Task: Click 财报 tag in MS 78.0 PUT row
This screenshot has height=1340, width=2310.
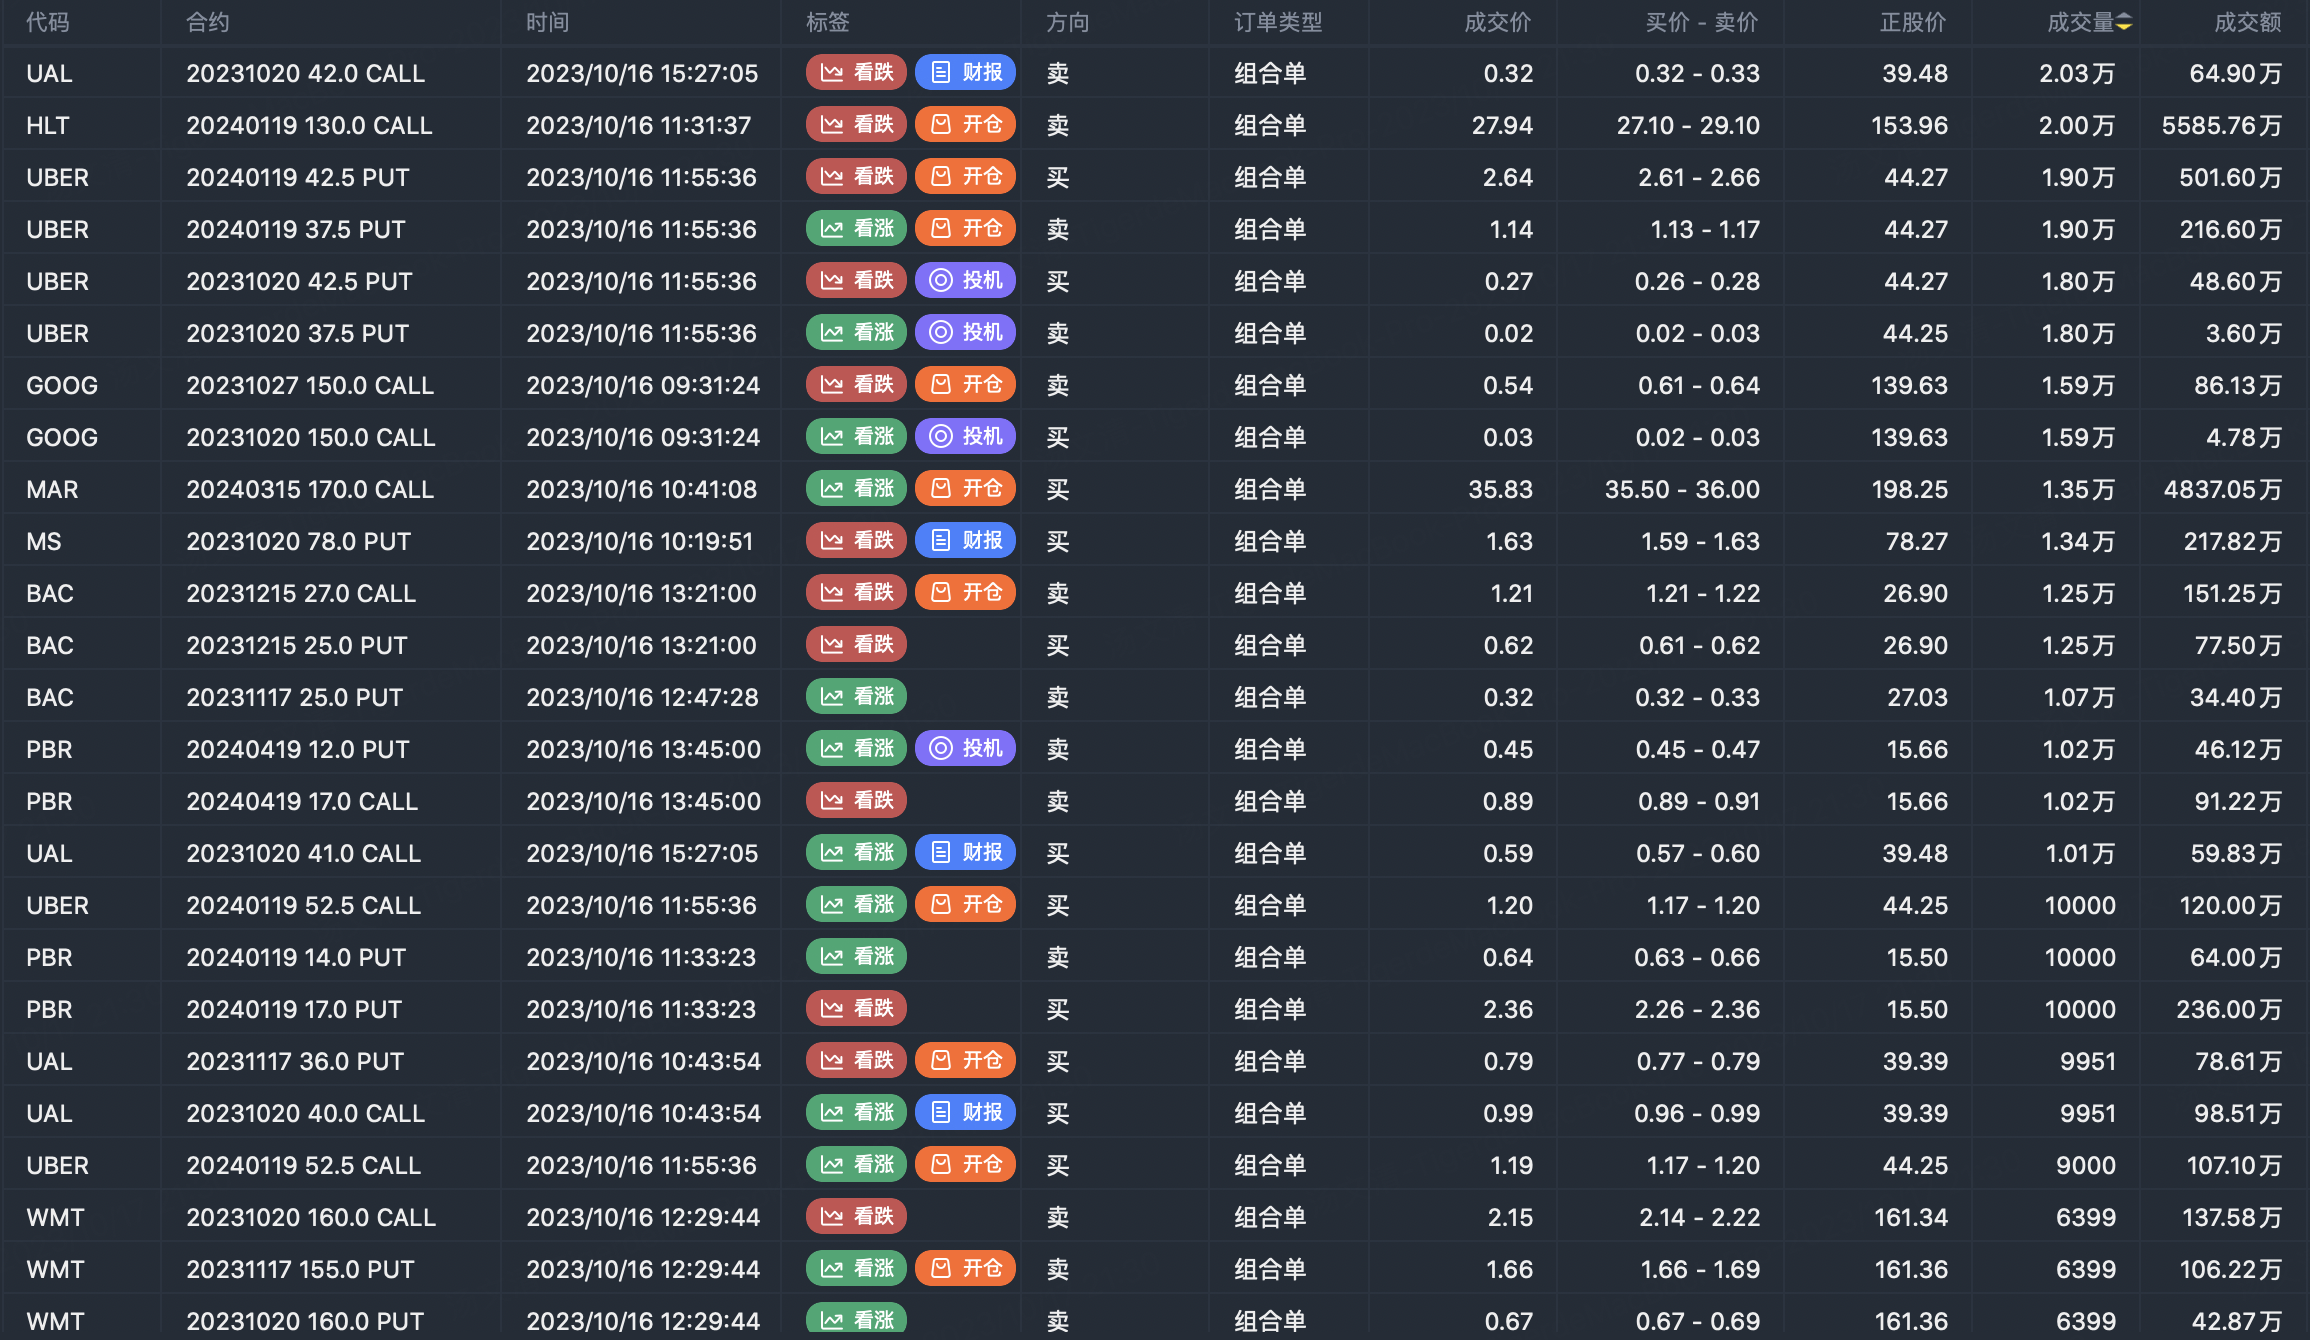Action: point(965,540)
